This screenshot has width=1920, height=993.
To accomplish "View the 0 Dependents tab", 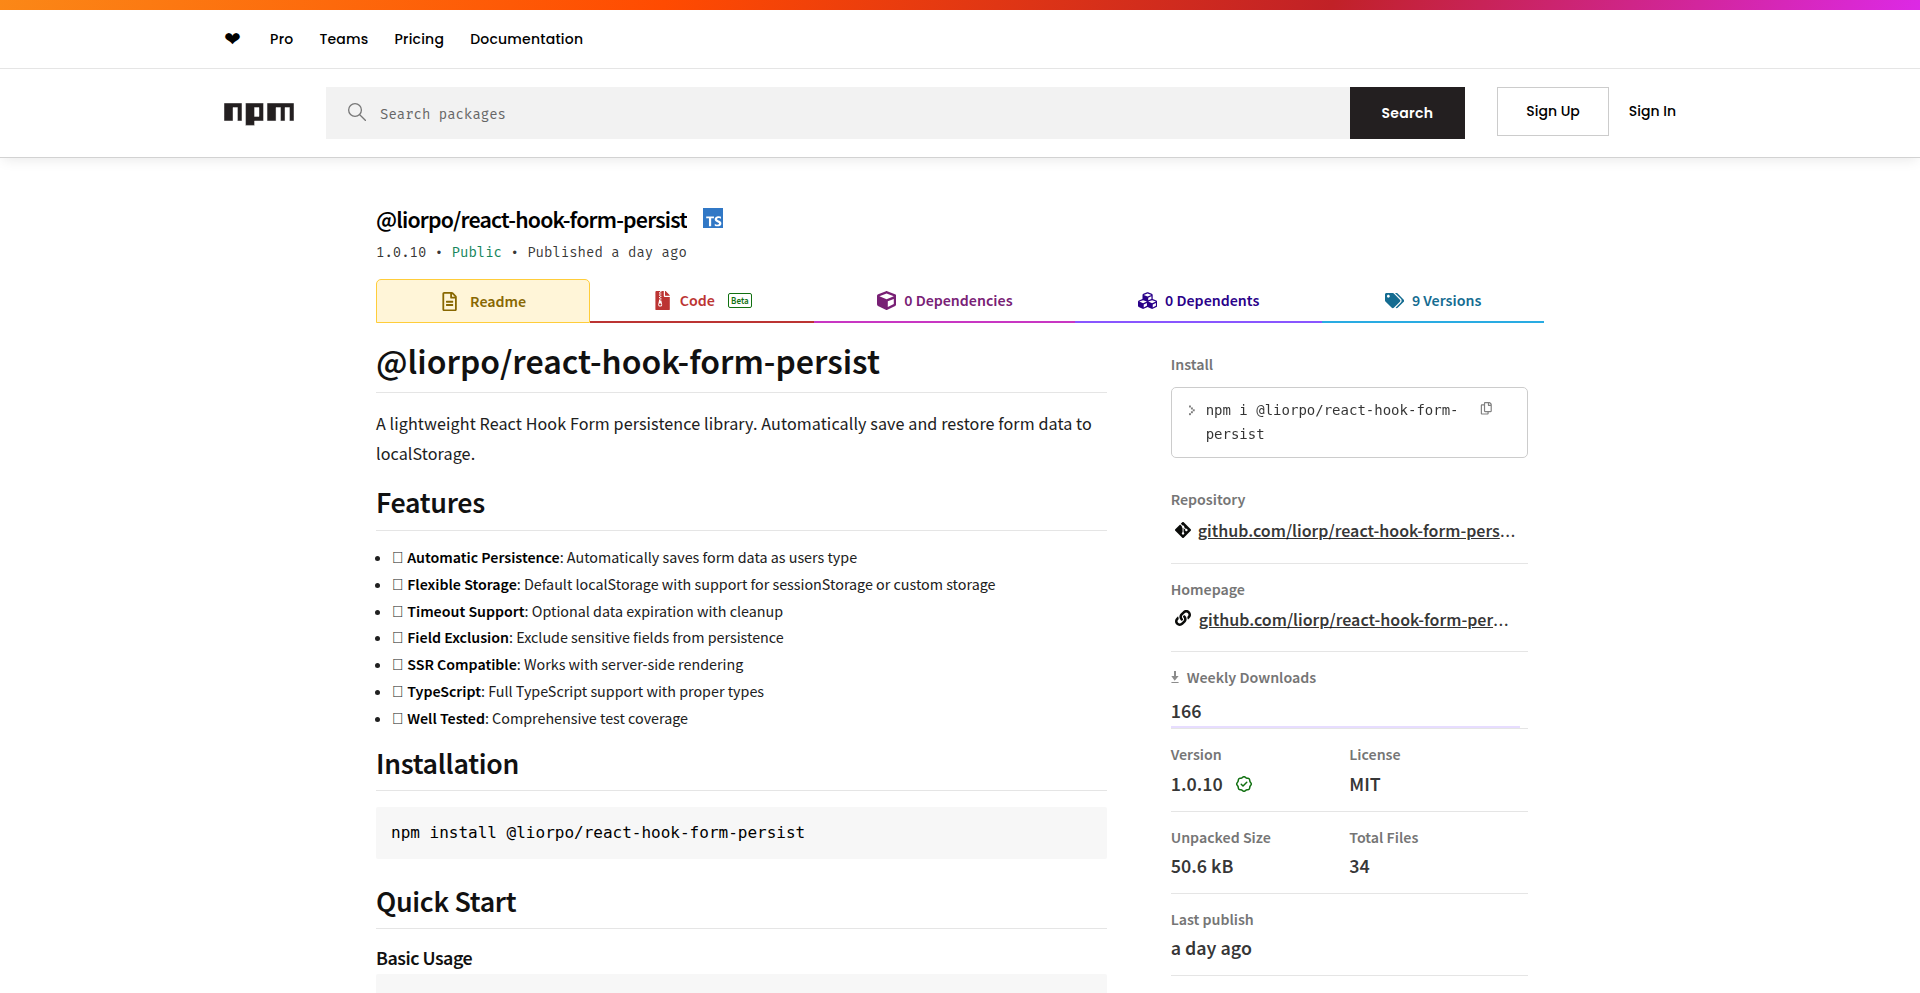I will [x=1198, y=301].
